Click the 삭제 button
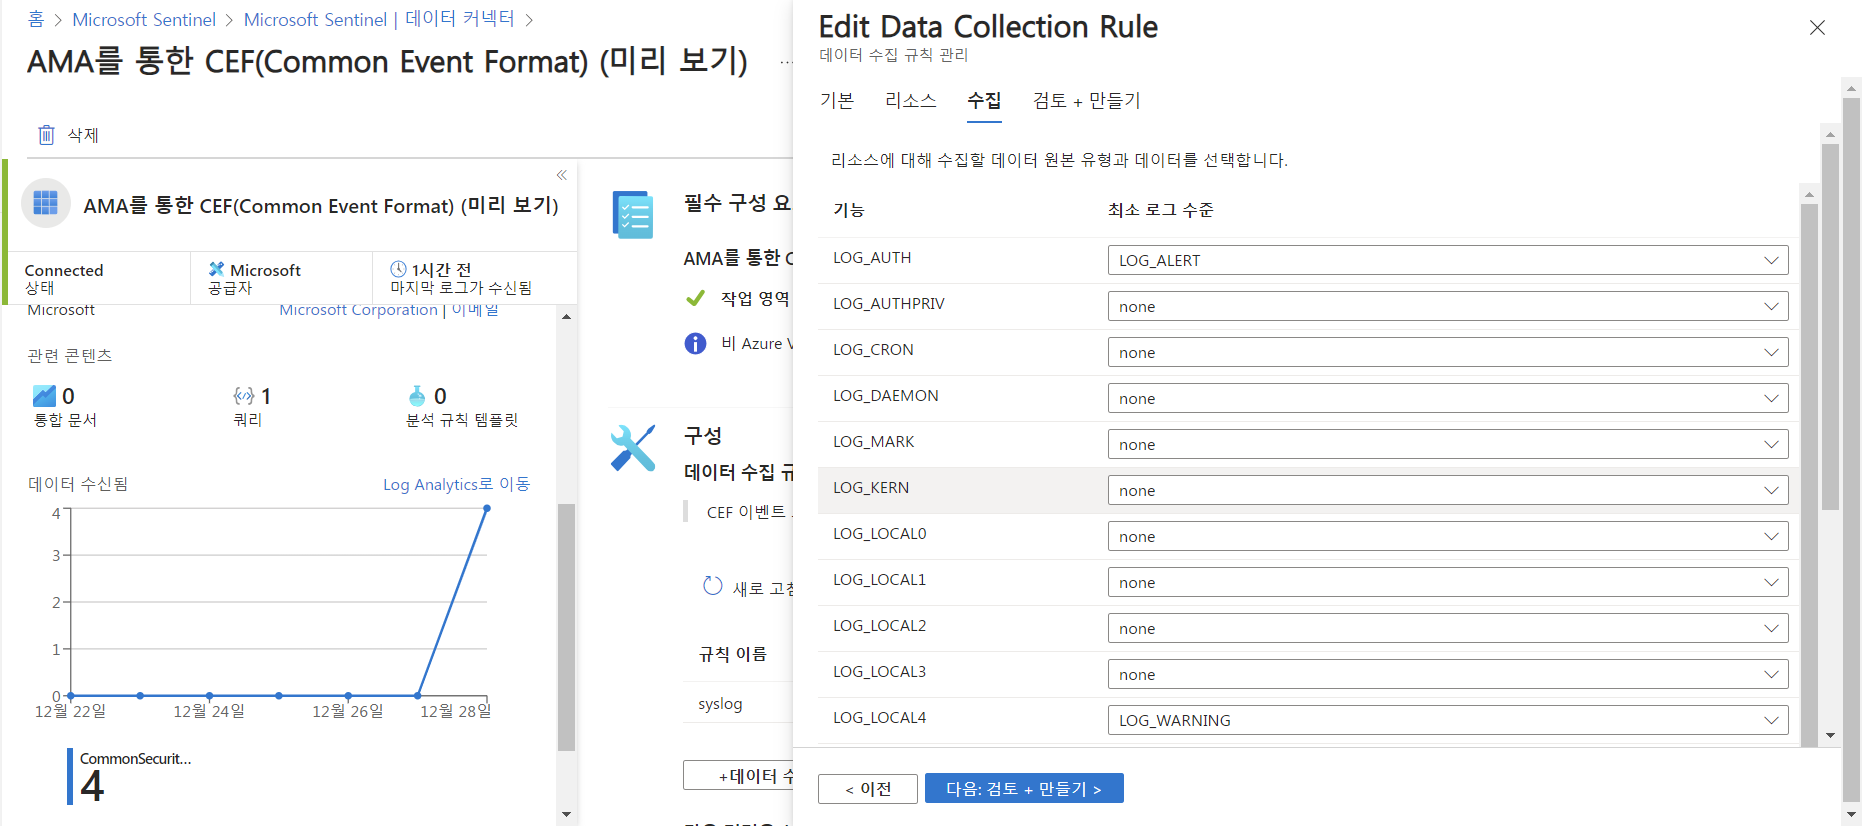 coord(68,135)
